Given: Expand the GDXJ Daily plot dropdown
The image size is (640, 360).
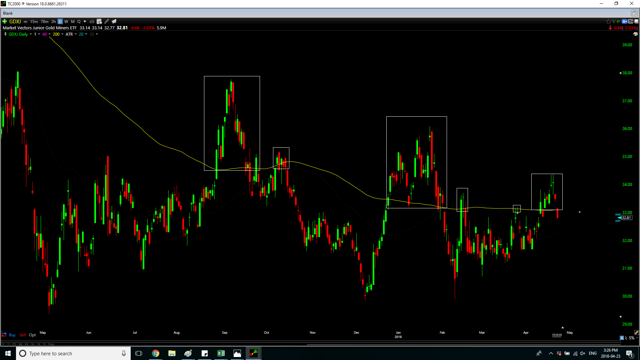Looking at the screenshot, I should [31, 34].
